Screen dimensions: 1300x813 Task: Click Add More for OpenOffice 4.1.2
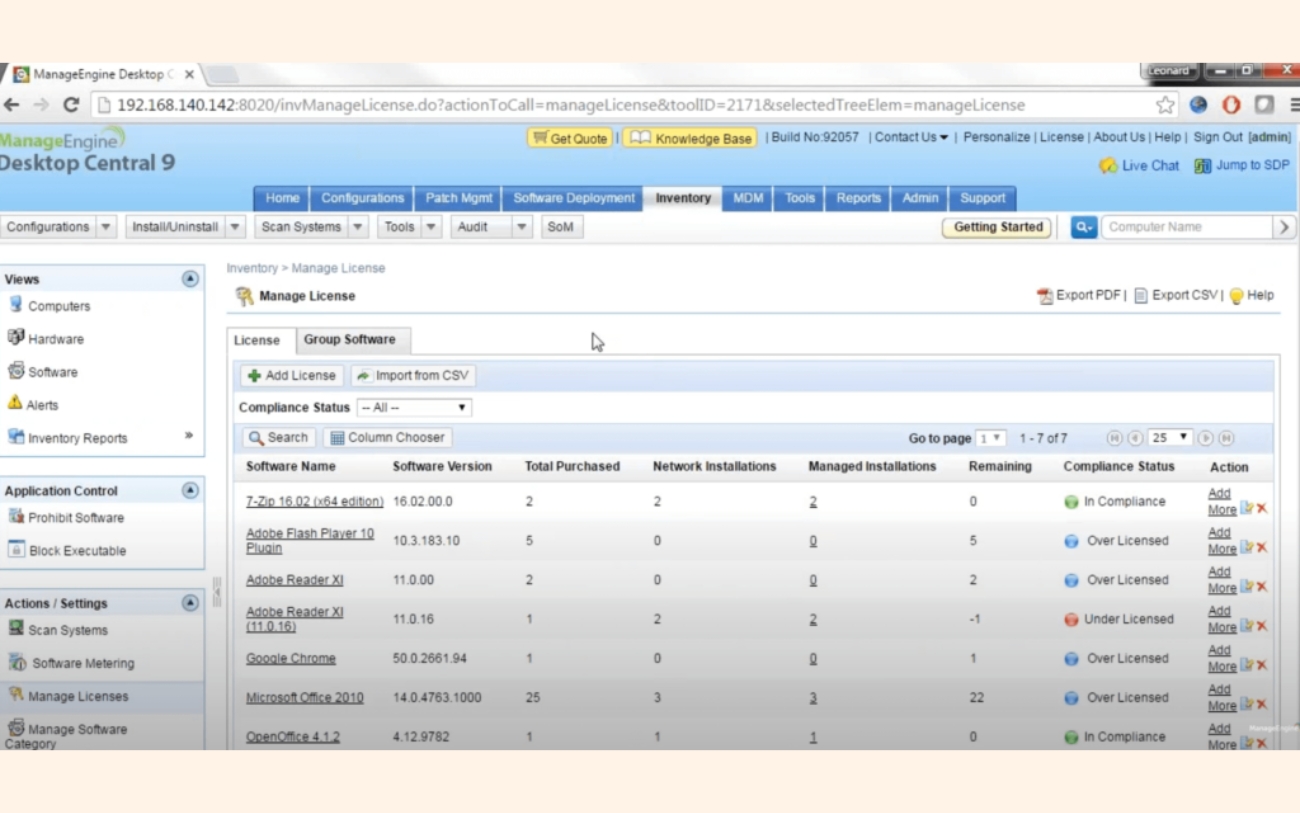point(1221,737)
